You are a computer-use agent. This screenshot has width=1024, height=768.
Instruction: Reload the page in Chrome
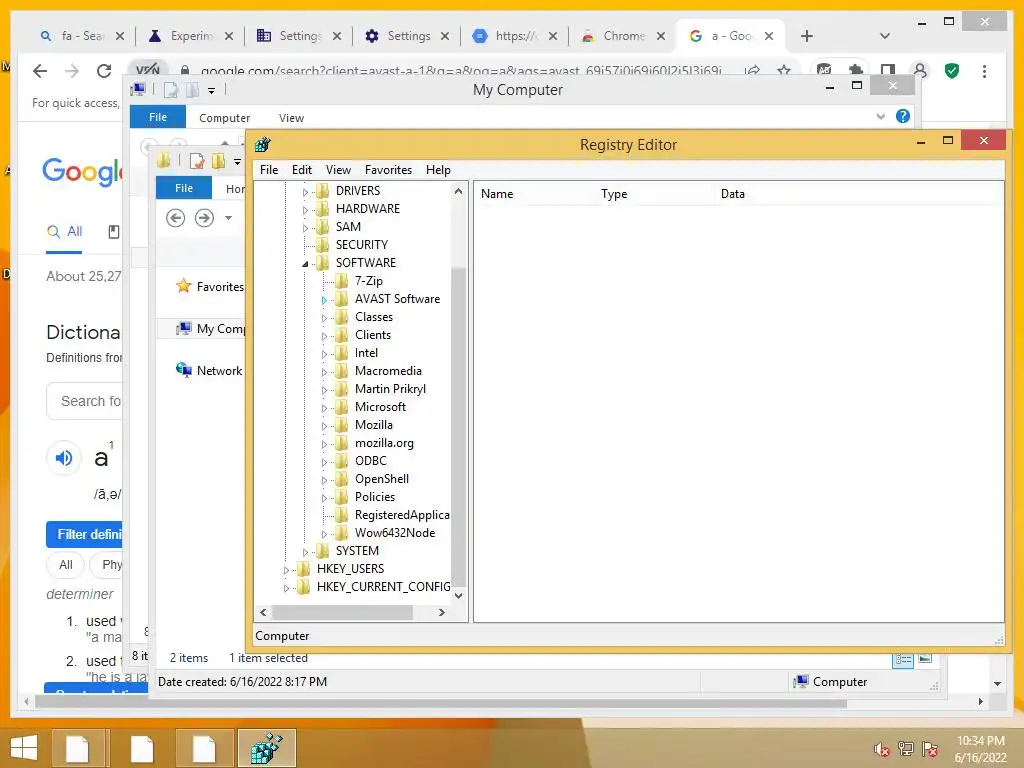[104, 71]
